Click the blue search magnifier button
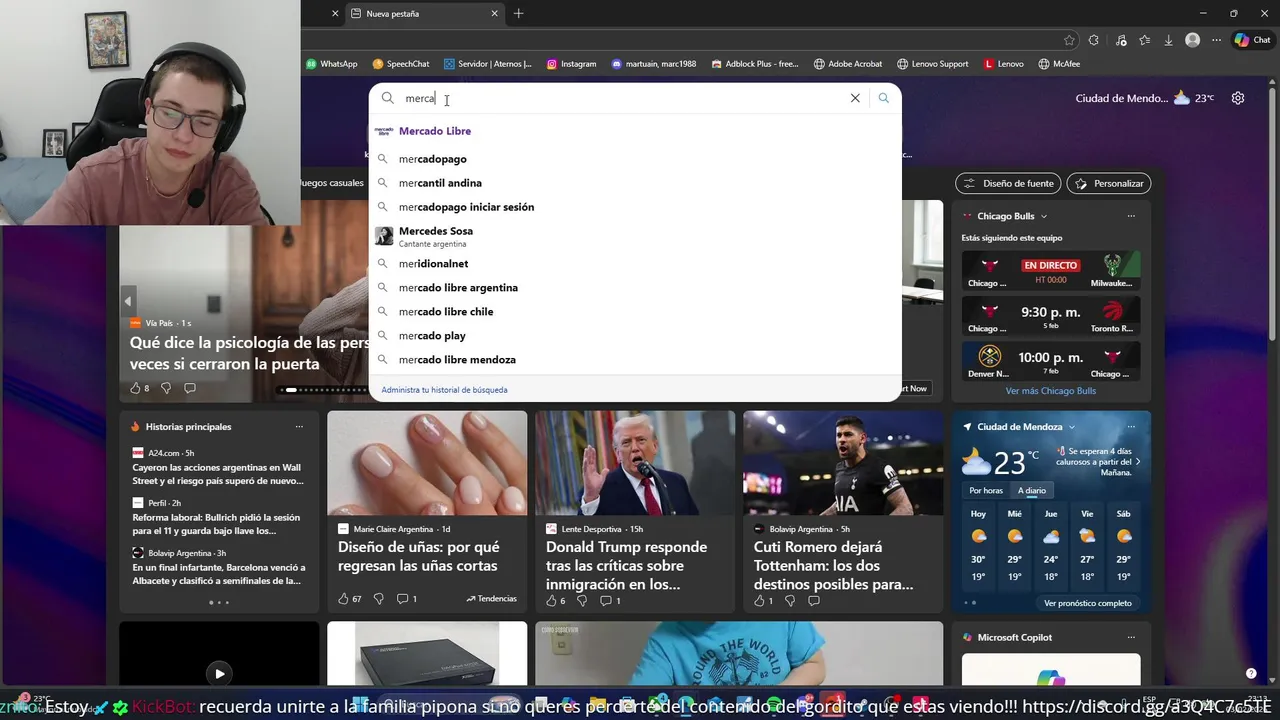This screenshot has width=1280, height=720. [x=883, y=98]
